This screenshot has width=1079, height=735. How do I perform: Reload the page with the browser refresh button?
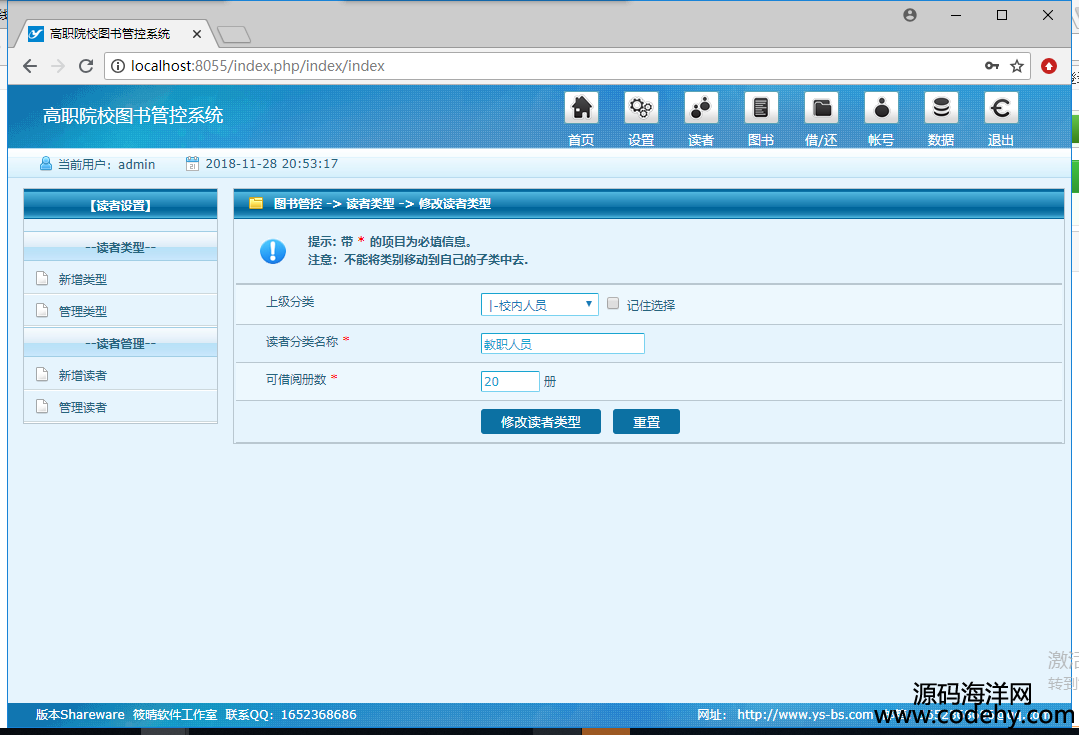coord(86,66)
